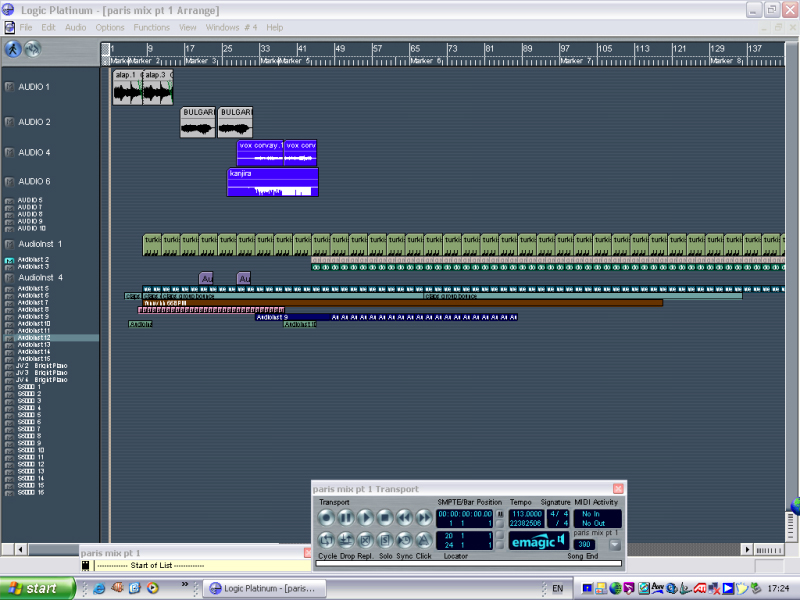Mute the AUDIO 1 track
This screenshot has height=600, width=800.
click(9, 87)
